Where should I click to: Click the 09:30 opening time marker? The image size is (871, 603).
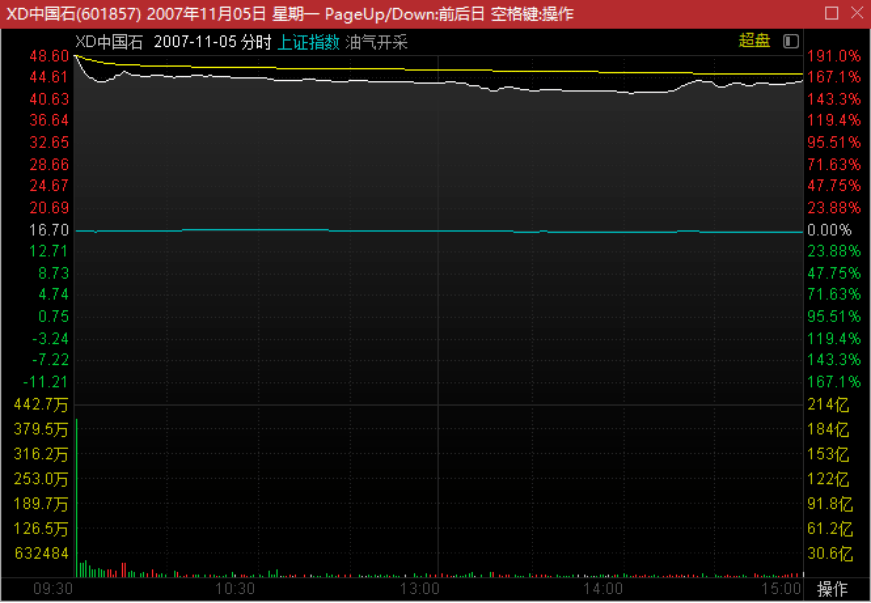pyautogui.click(x=53, y=590)
